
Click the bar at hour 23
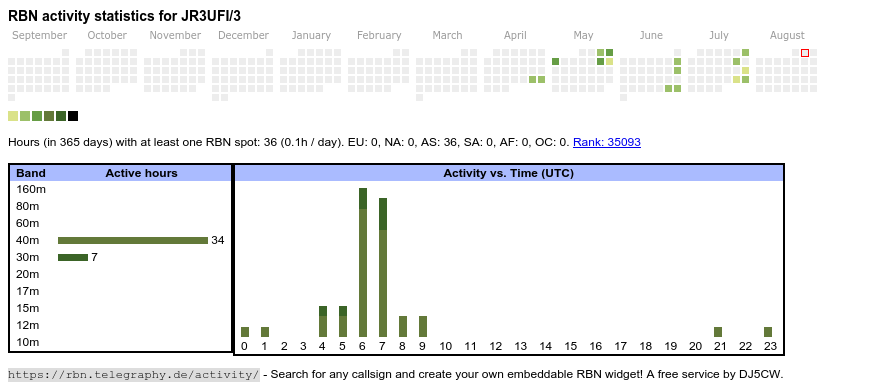(768, 332)
